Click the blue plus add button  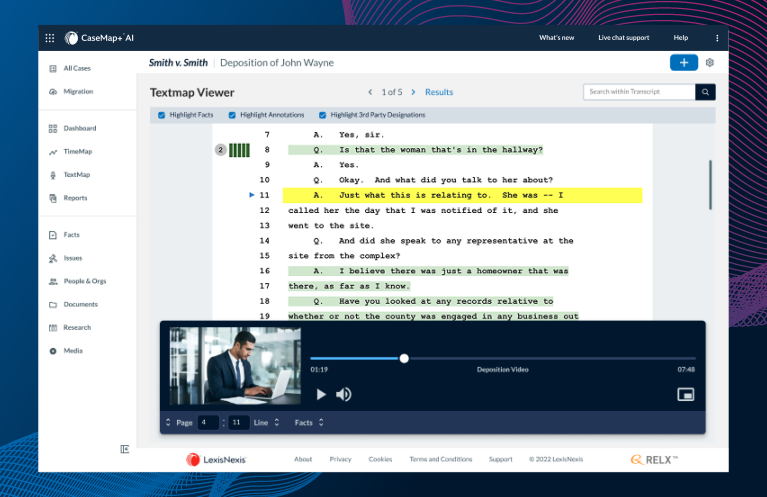click(x=684, y=62)
